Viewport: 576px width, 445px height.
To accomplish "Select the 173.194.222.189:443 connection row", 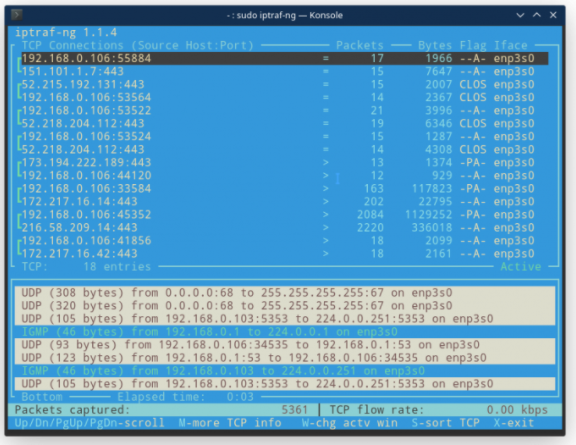I will (x=285, y=162).
